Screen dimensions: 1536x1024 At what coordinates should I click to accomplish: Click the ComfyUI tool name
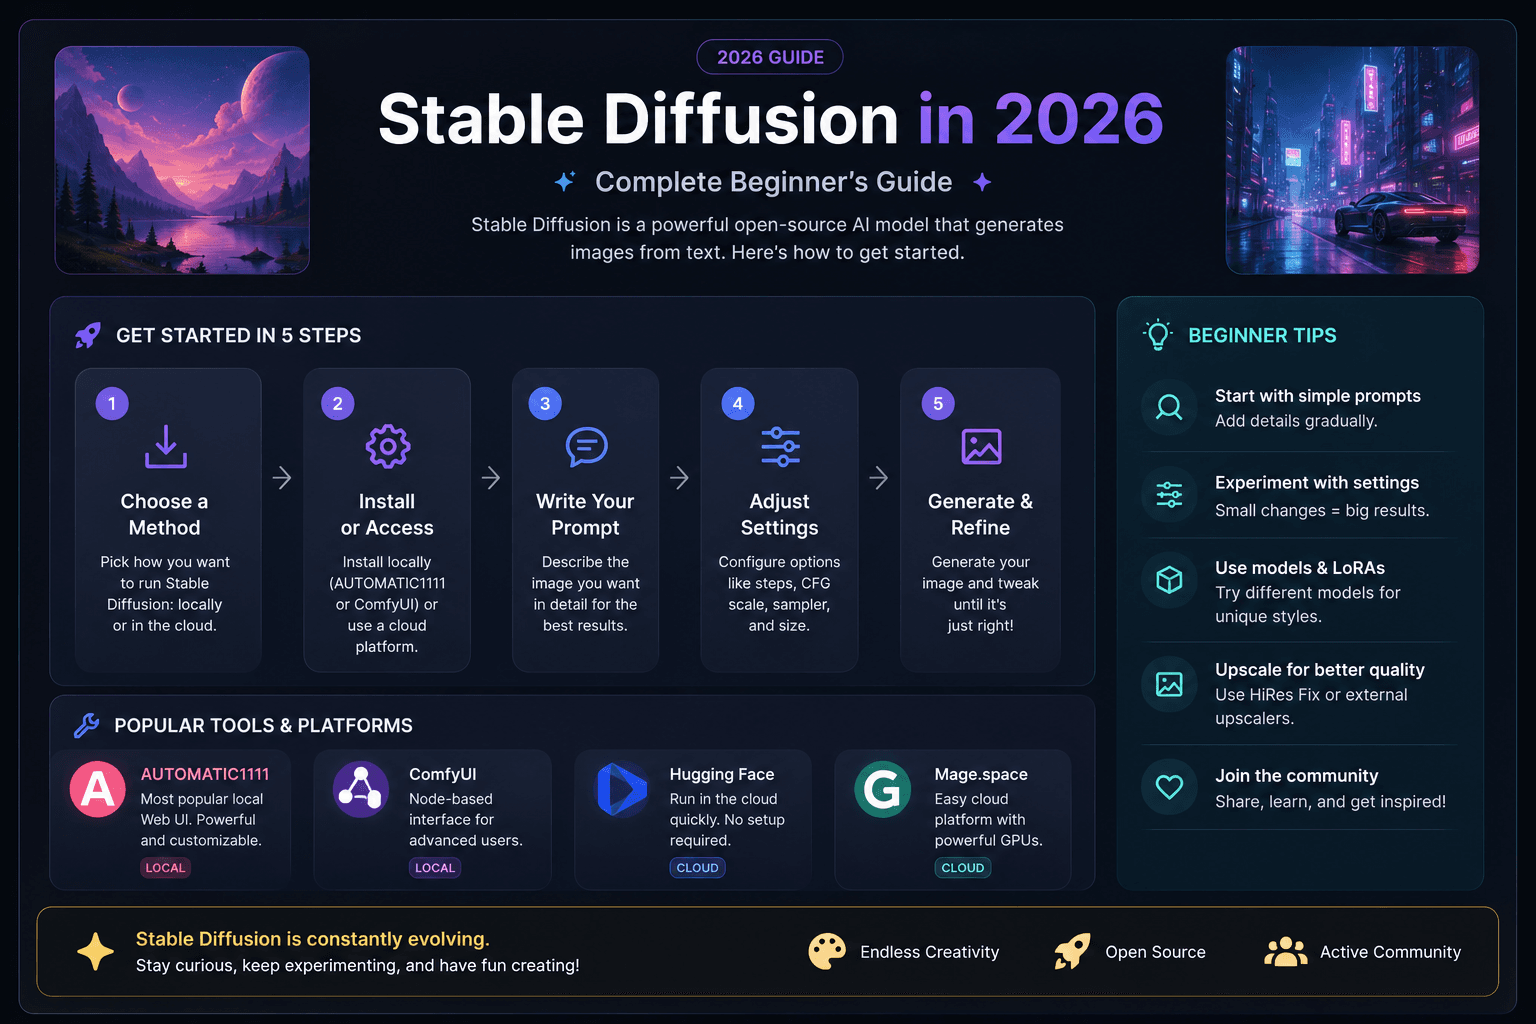pos(443,774)
